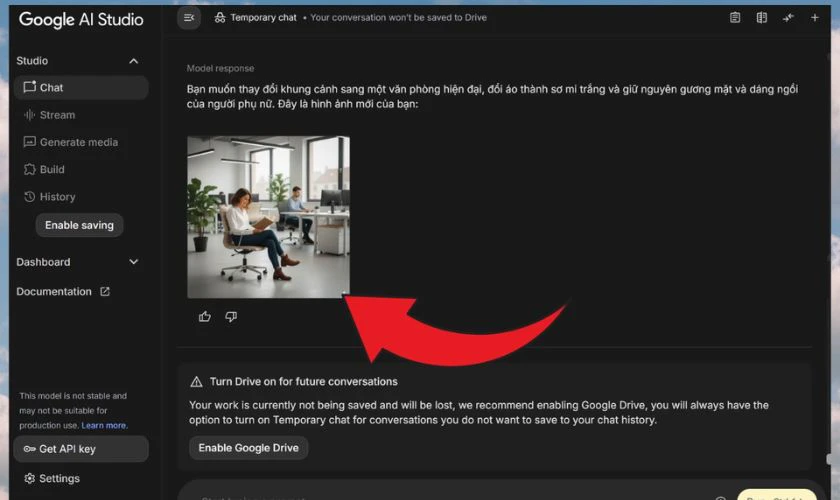The height and width of the screenshot is (500, 840).
Task: Give thumbs down to the response
Action: click(231, 317)
